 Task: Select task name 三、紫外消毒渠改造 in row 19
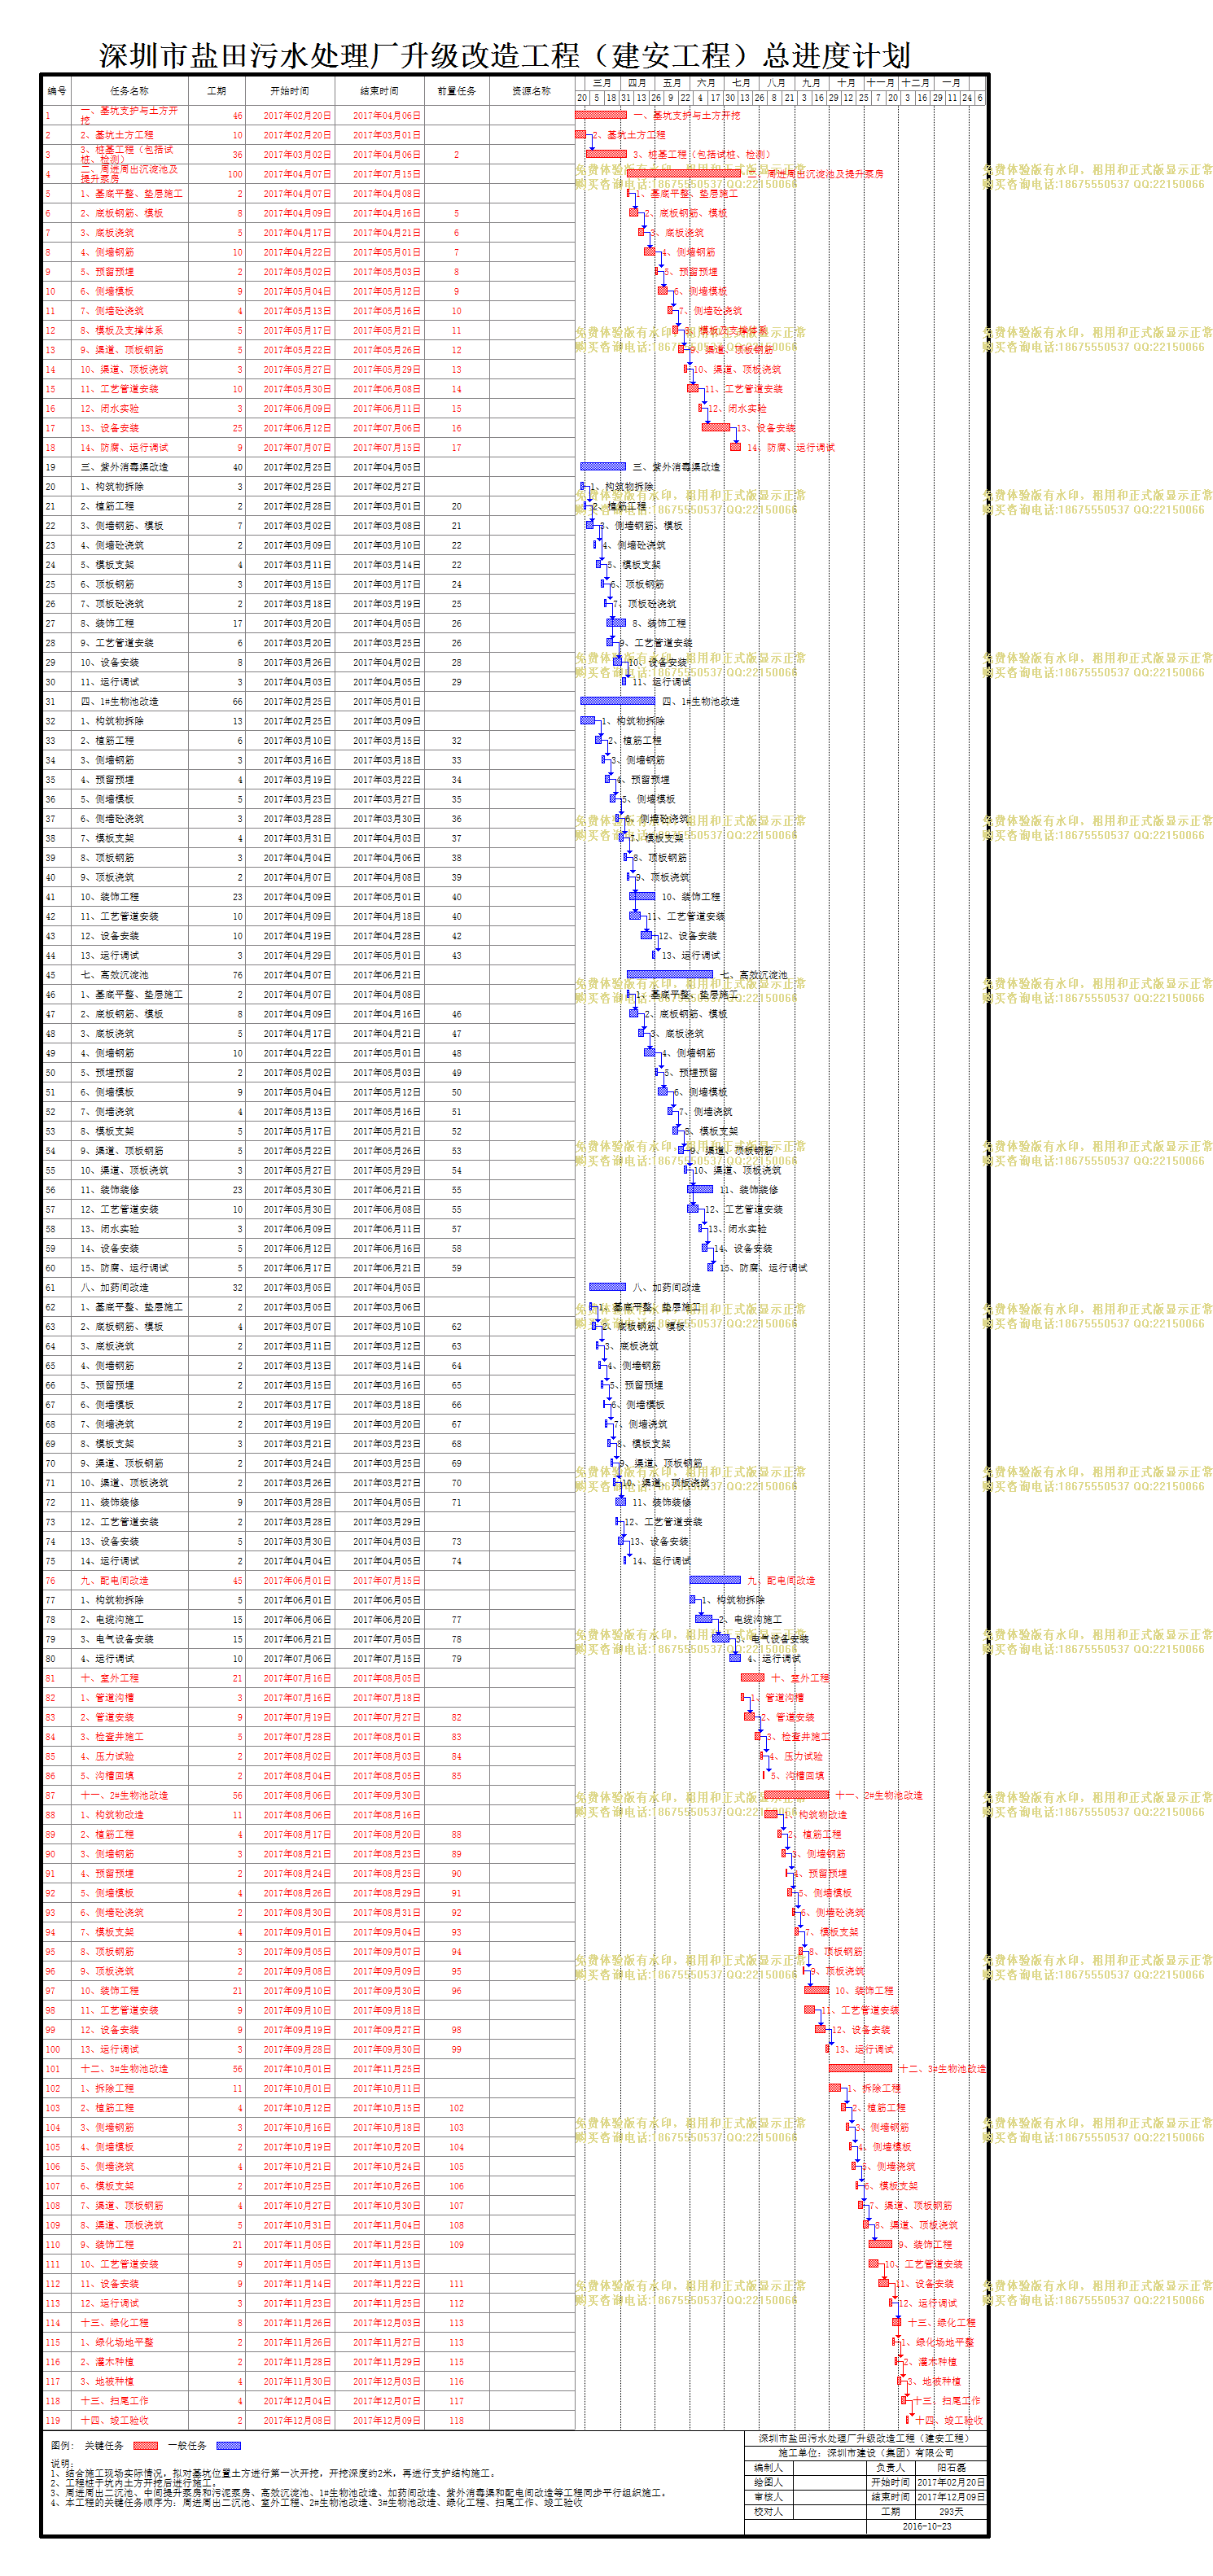pyautogui.click(x=124, y=467)
